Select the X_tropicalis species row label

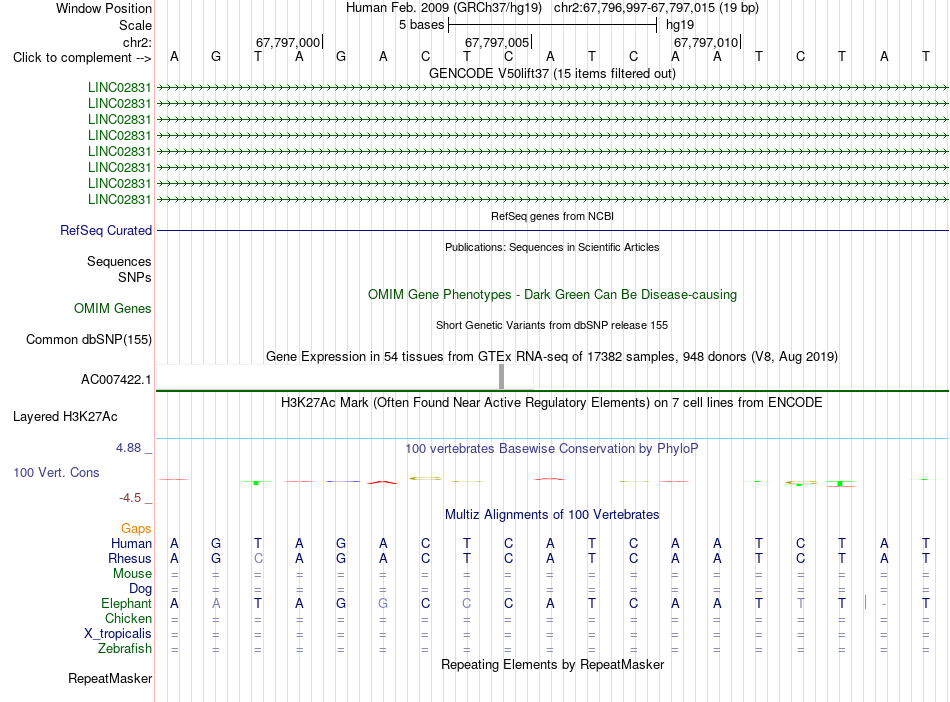(x=118, y=634)
